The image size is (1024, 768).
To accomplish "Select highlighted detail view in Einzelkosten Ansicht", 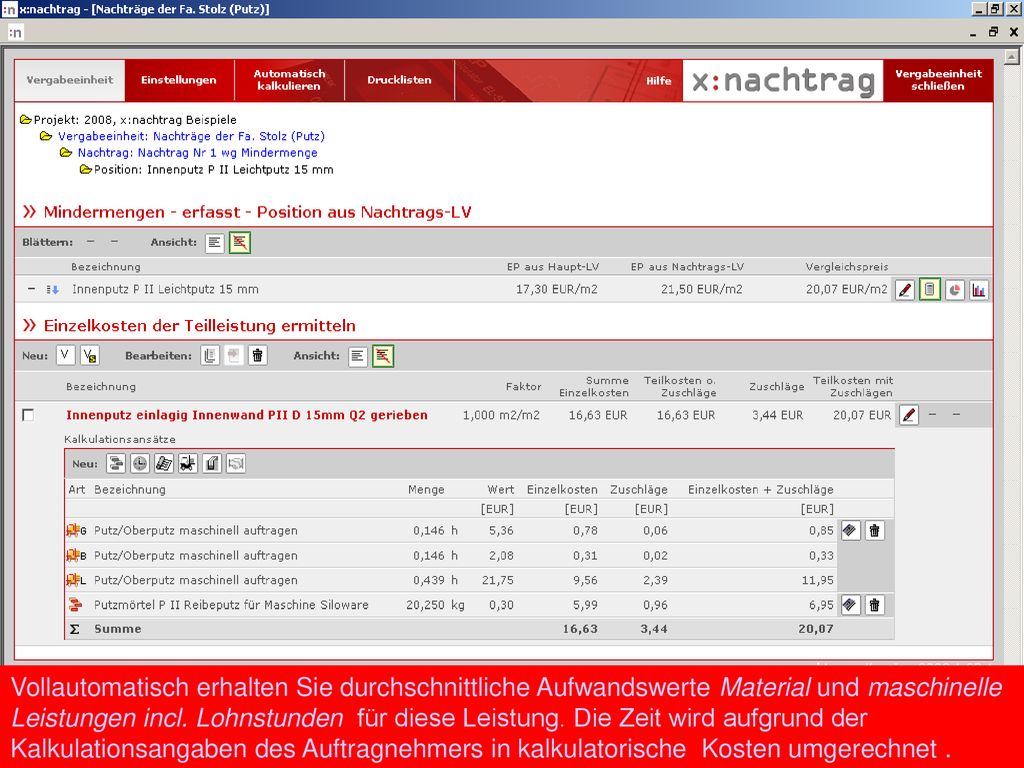I will coord(383,357).
